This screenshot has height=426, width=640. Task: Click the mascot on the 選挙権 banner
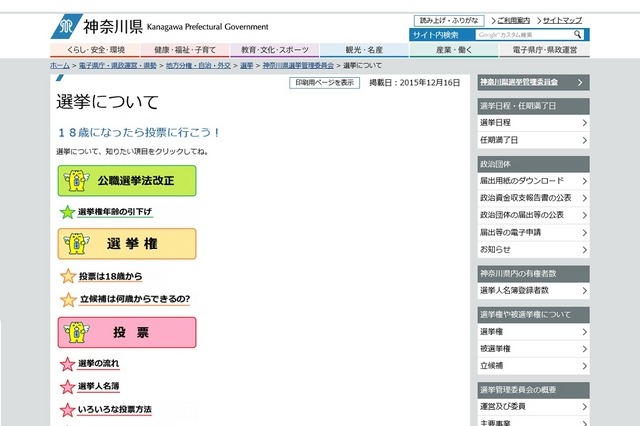pos(74,244)
